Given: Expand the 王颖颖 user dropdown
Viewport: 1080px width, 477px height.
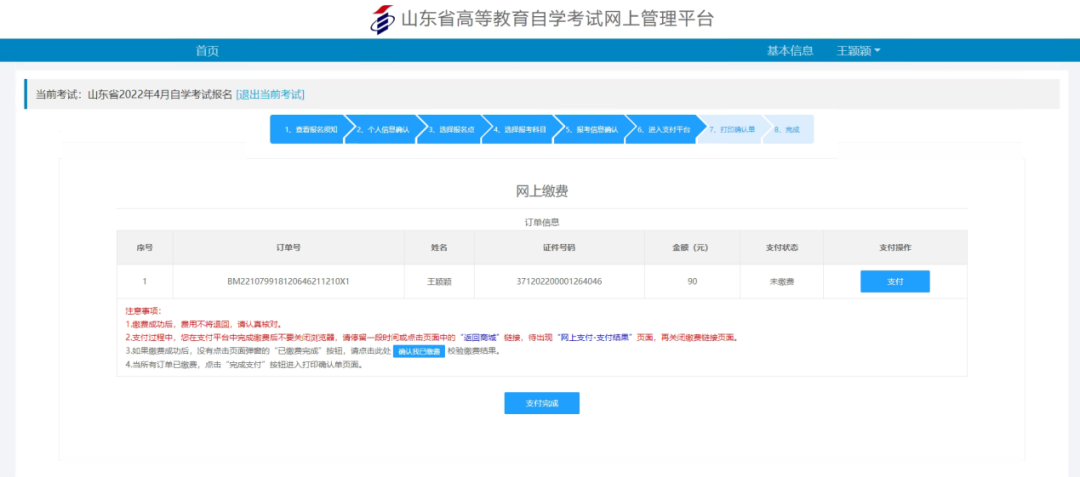Looking at the screenshot, I should click(858, 51).
